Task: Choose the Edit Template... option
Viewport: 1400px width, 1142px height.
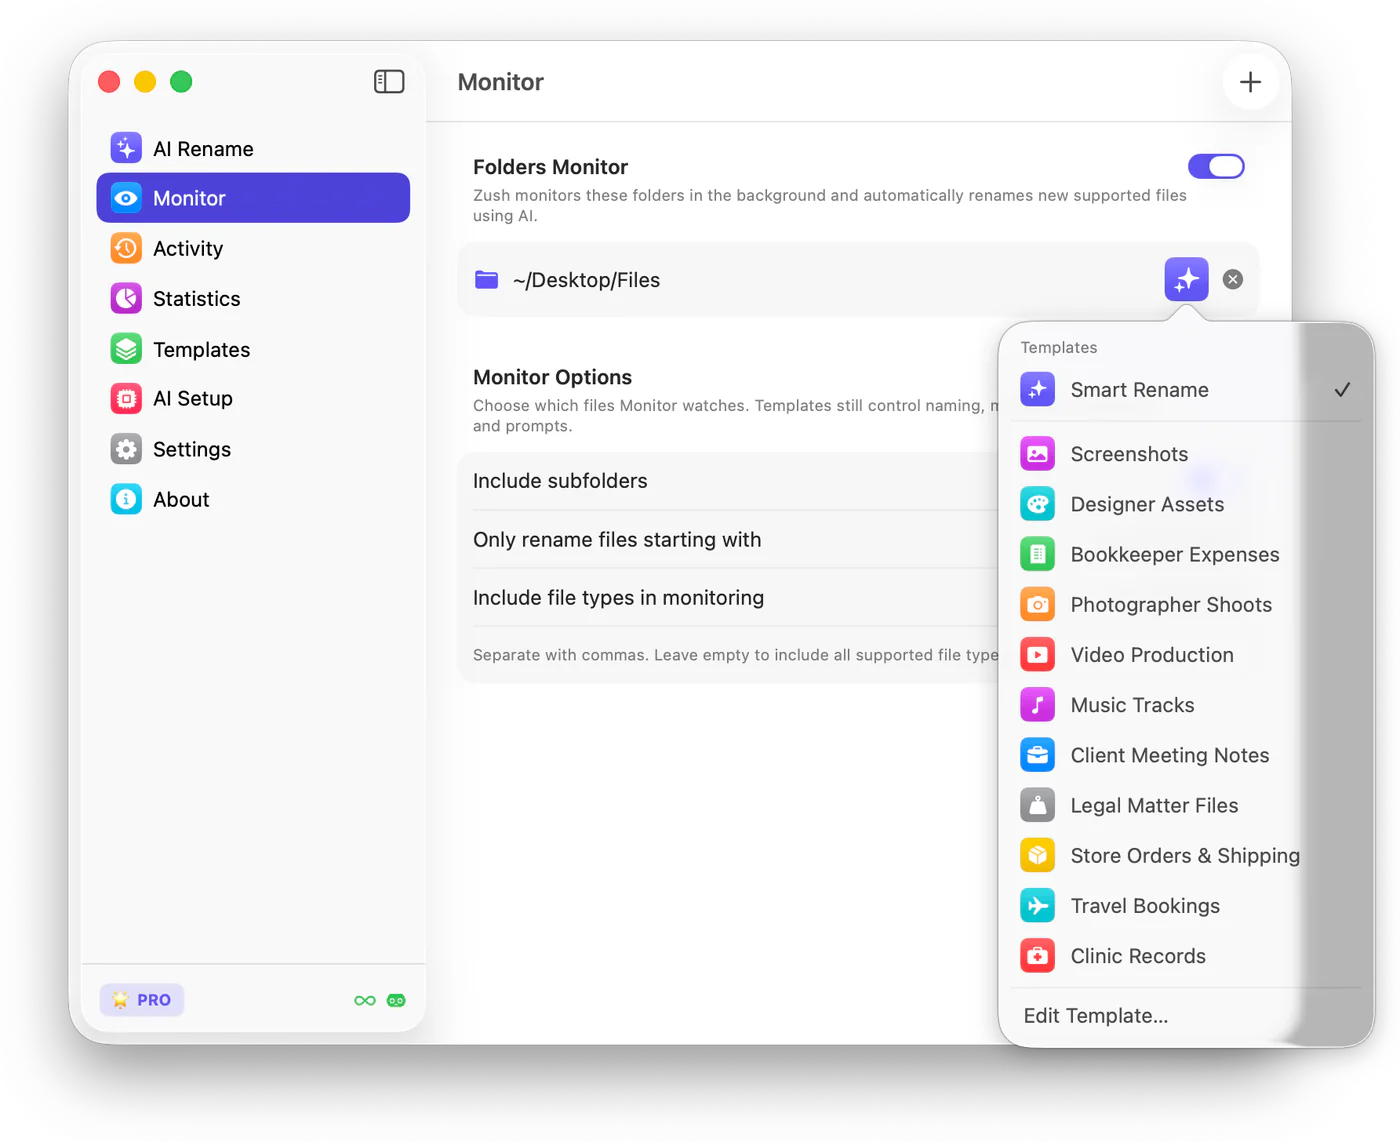Action: (x=1096, y=1016)
